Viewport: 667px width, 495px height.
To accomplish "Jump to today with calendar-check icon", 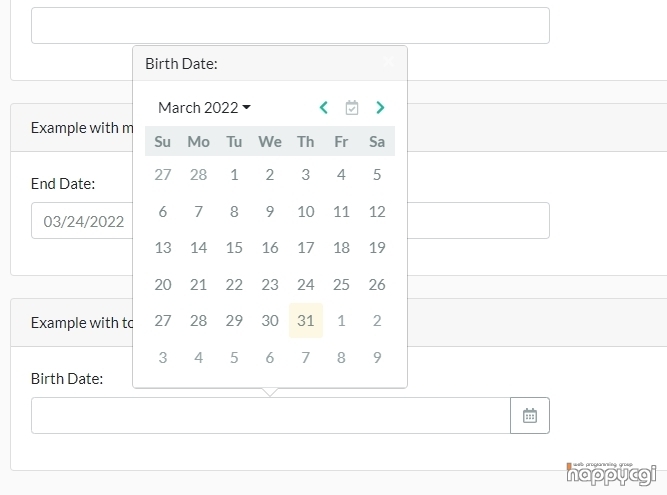I will pos(352,108).
